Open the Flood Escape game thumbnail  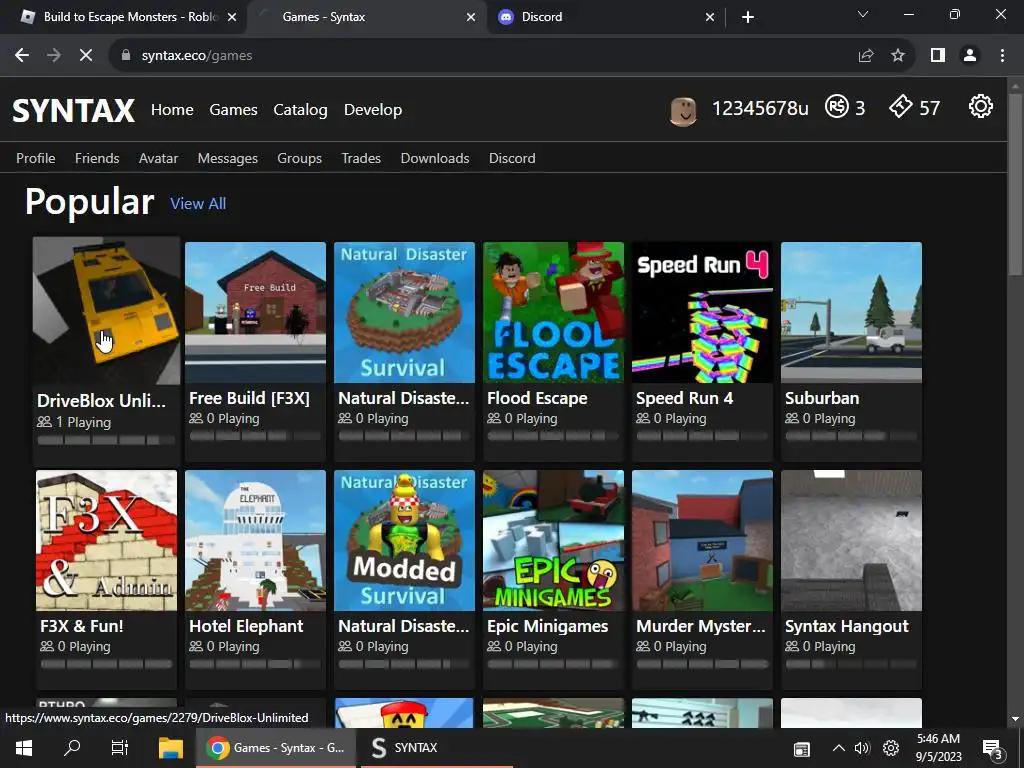(x=553, y=312)
